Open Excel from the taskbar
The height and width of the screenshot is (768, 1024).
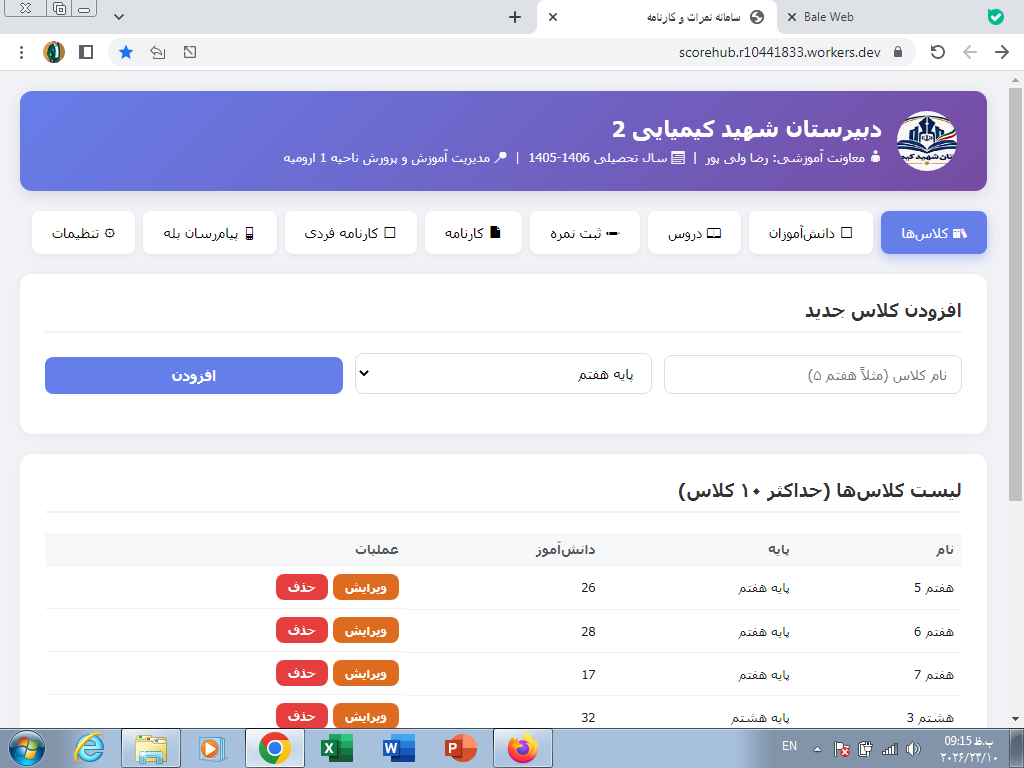point(336,748)
